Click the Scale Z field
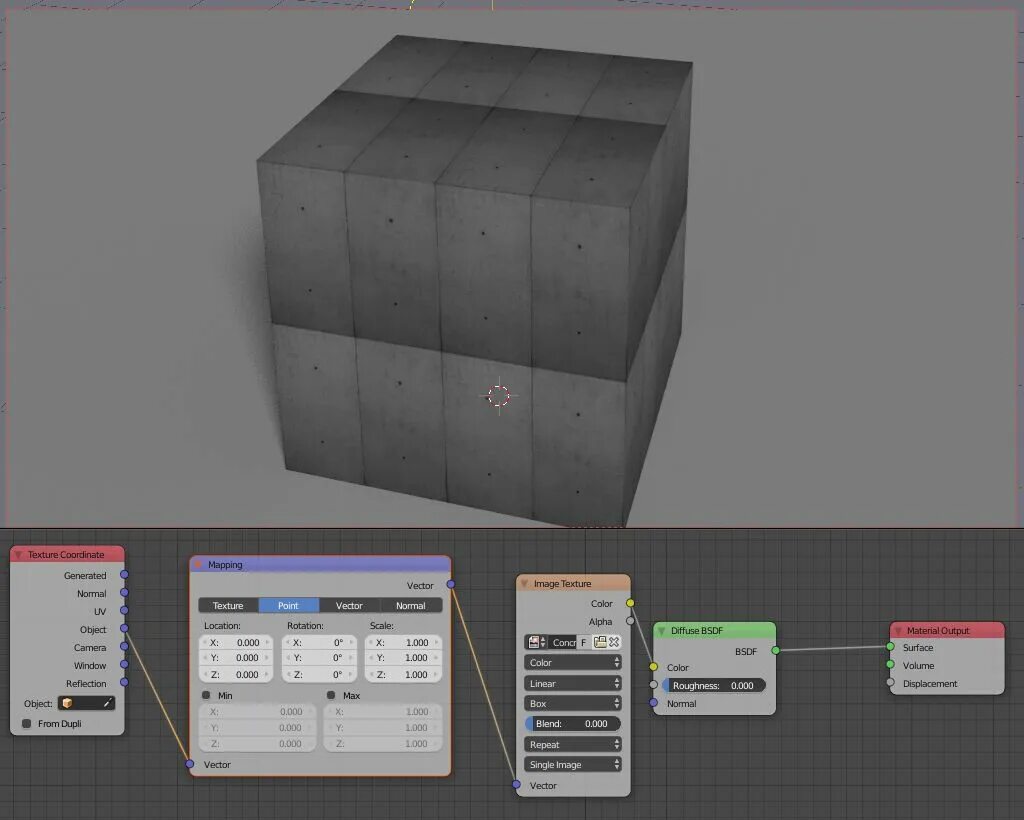This screenshot has width=1024, height=820. (404, 674)
